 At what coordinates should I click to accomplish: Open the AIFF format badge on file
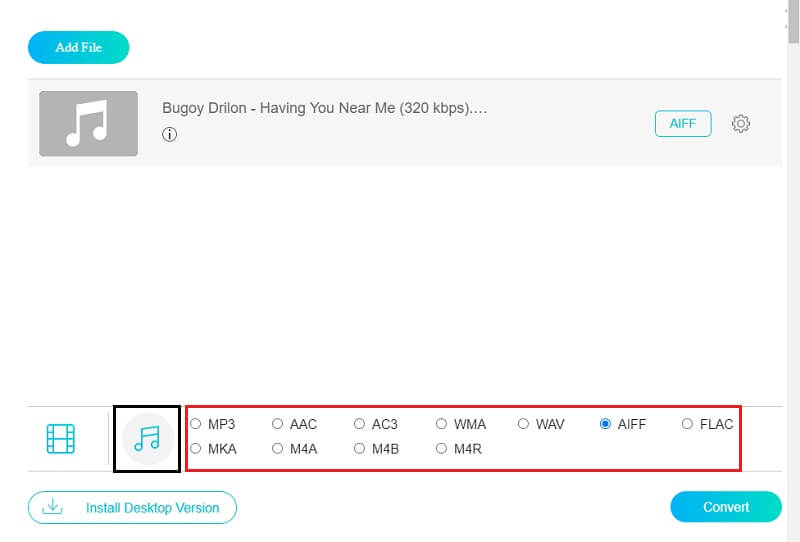click(x=683, y=123)
